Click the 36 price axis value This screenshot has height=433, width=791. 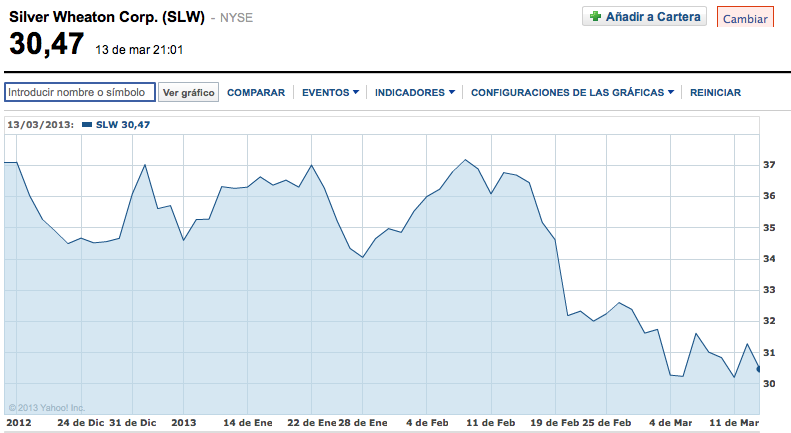(769, 196)
